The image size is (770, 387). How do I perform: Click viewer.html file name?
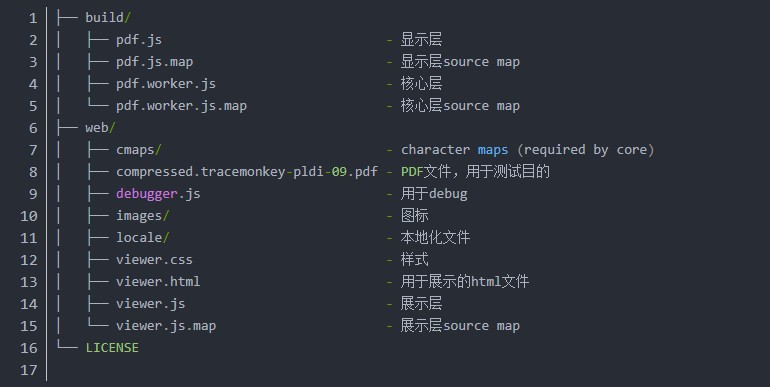(x=158, y=282)
